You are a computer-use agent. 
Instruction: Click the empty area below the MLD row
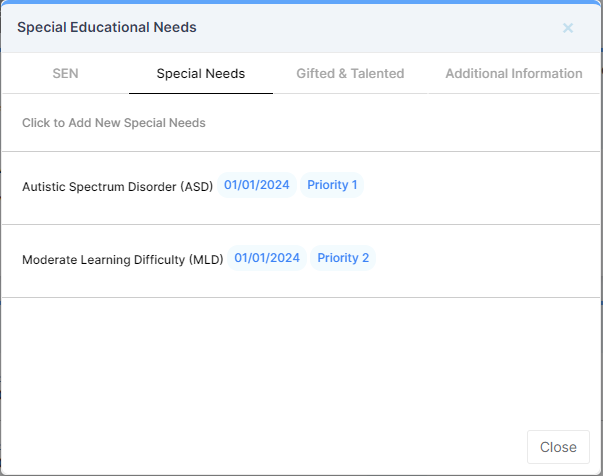tap(300, 360)
